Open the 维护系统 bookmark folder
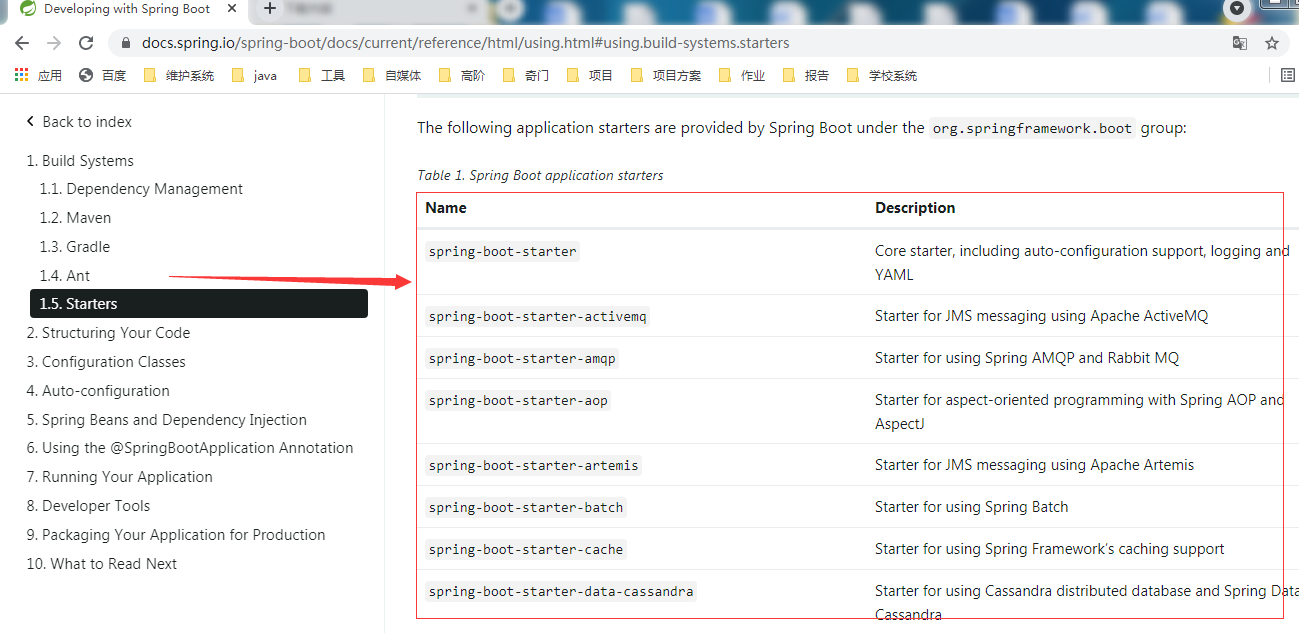1299x633 pixels. [x=179, y=75]
